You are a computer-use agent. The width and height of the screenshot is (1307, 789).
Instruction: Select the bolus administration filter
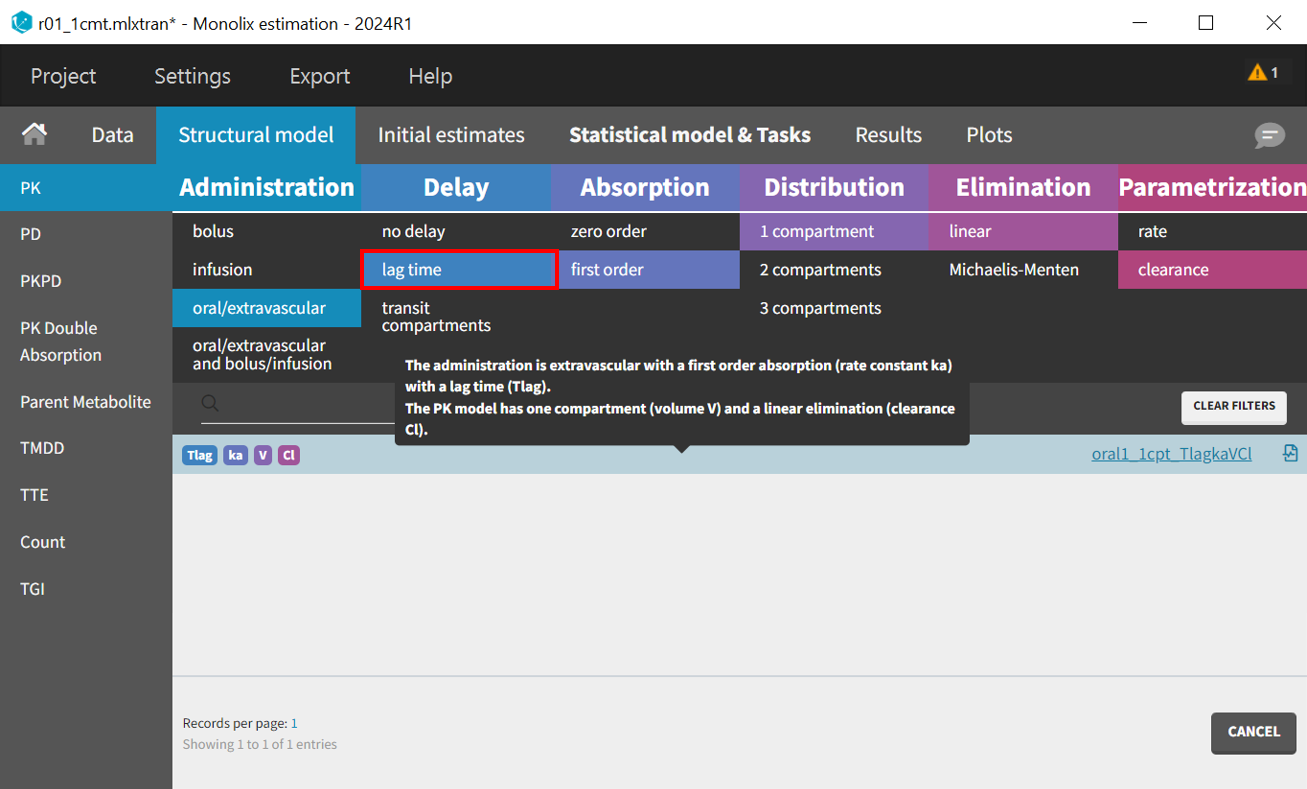213,231
